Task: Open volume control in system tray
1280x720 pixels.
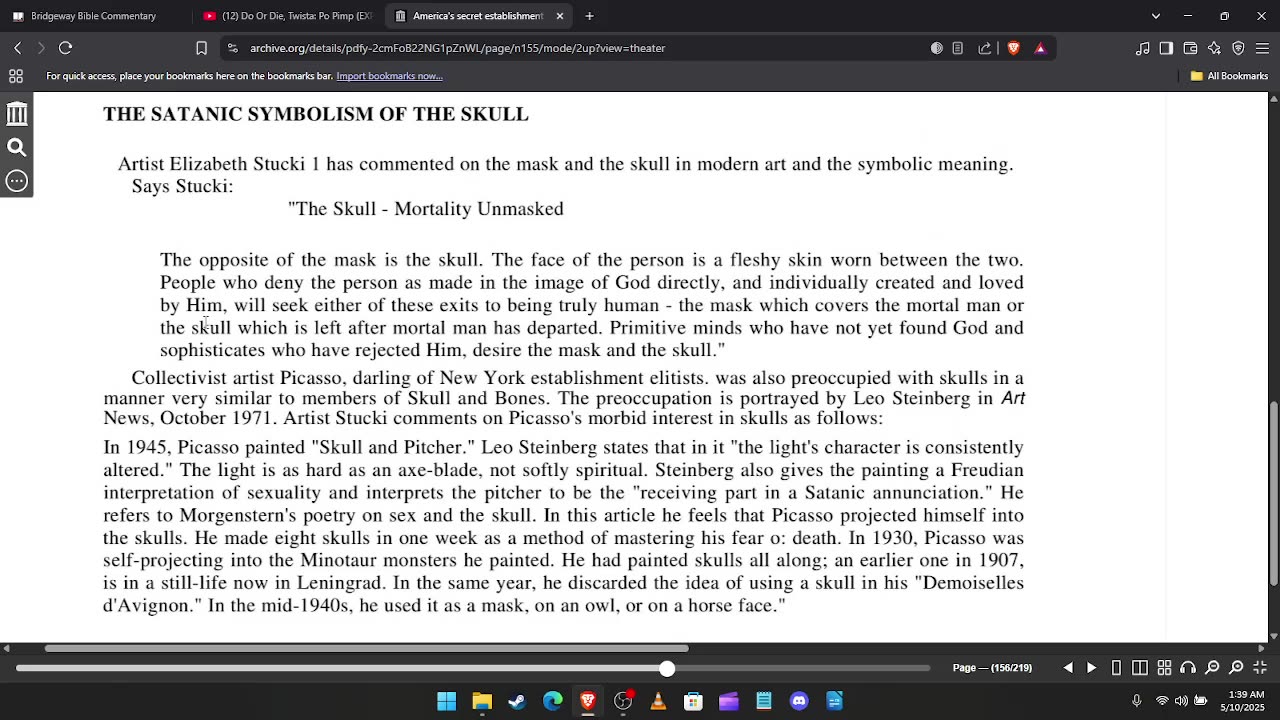Action: point(1181,701)
